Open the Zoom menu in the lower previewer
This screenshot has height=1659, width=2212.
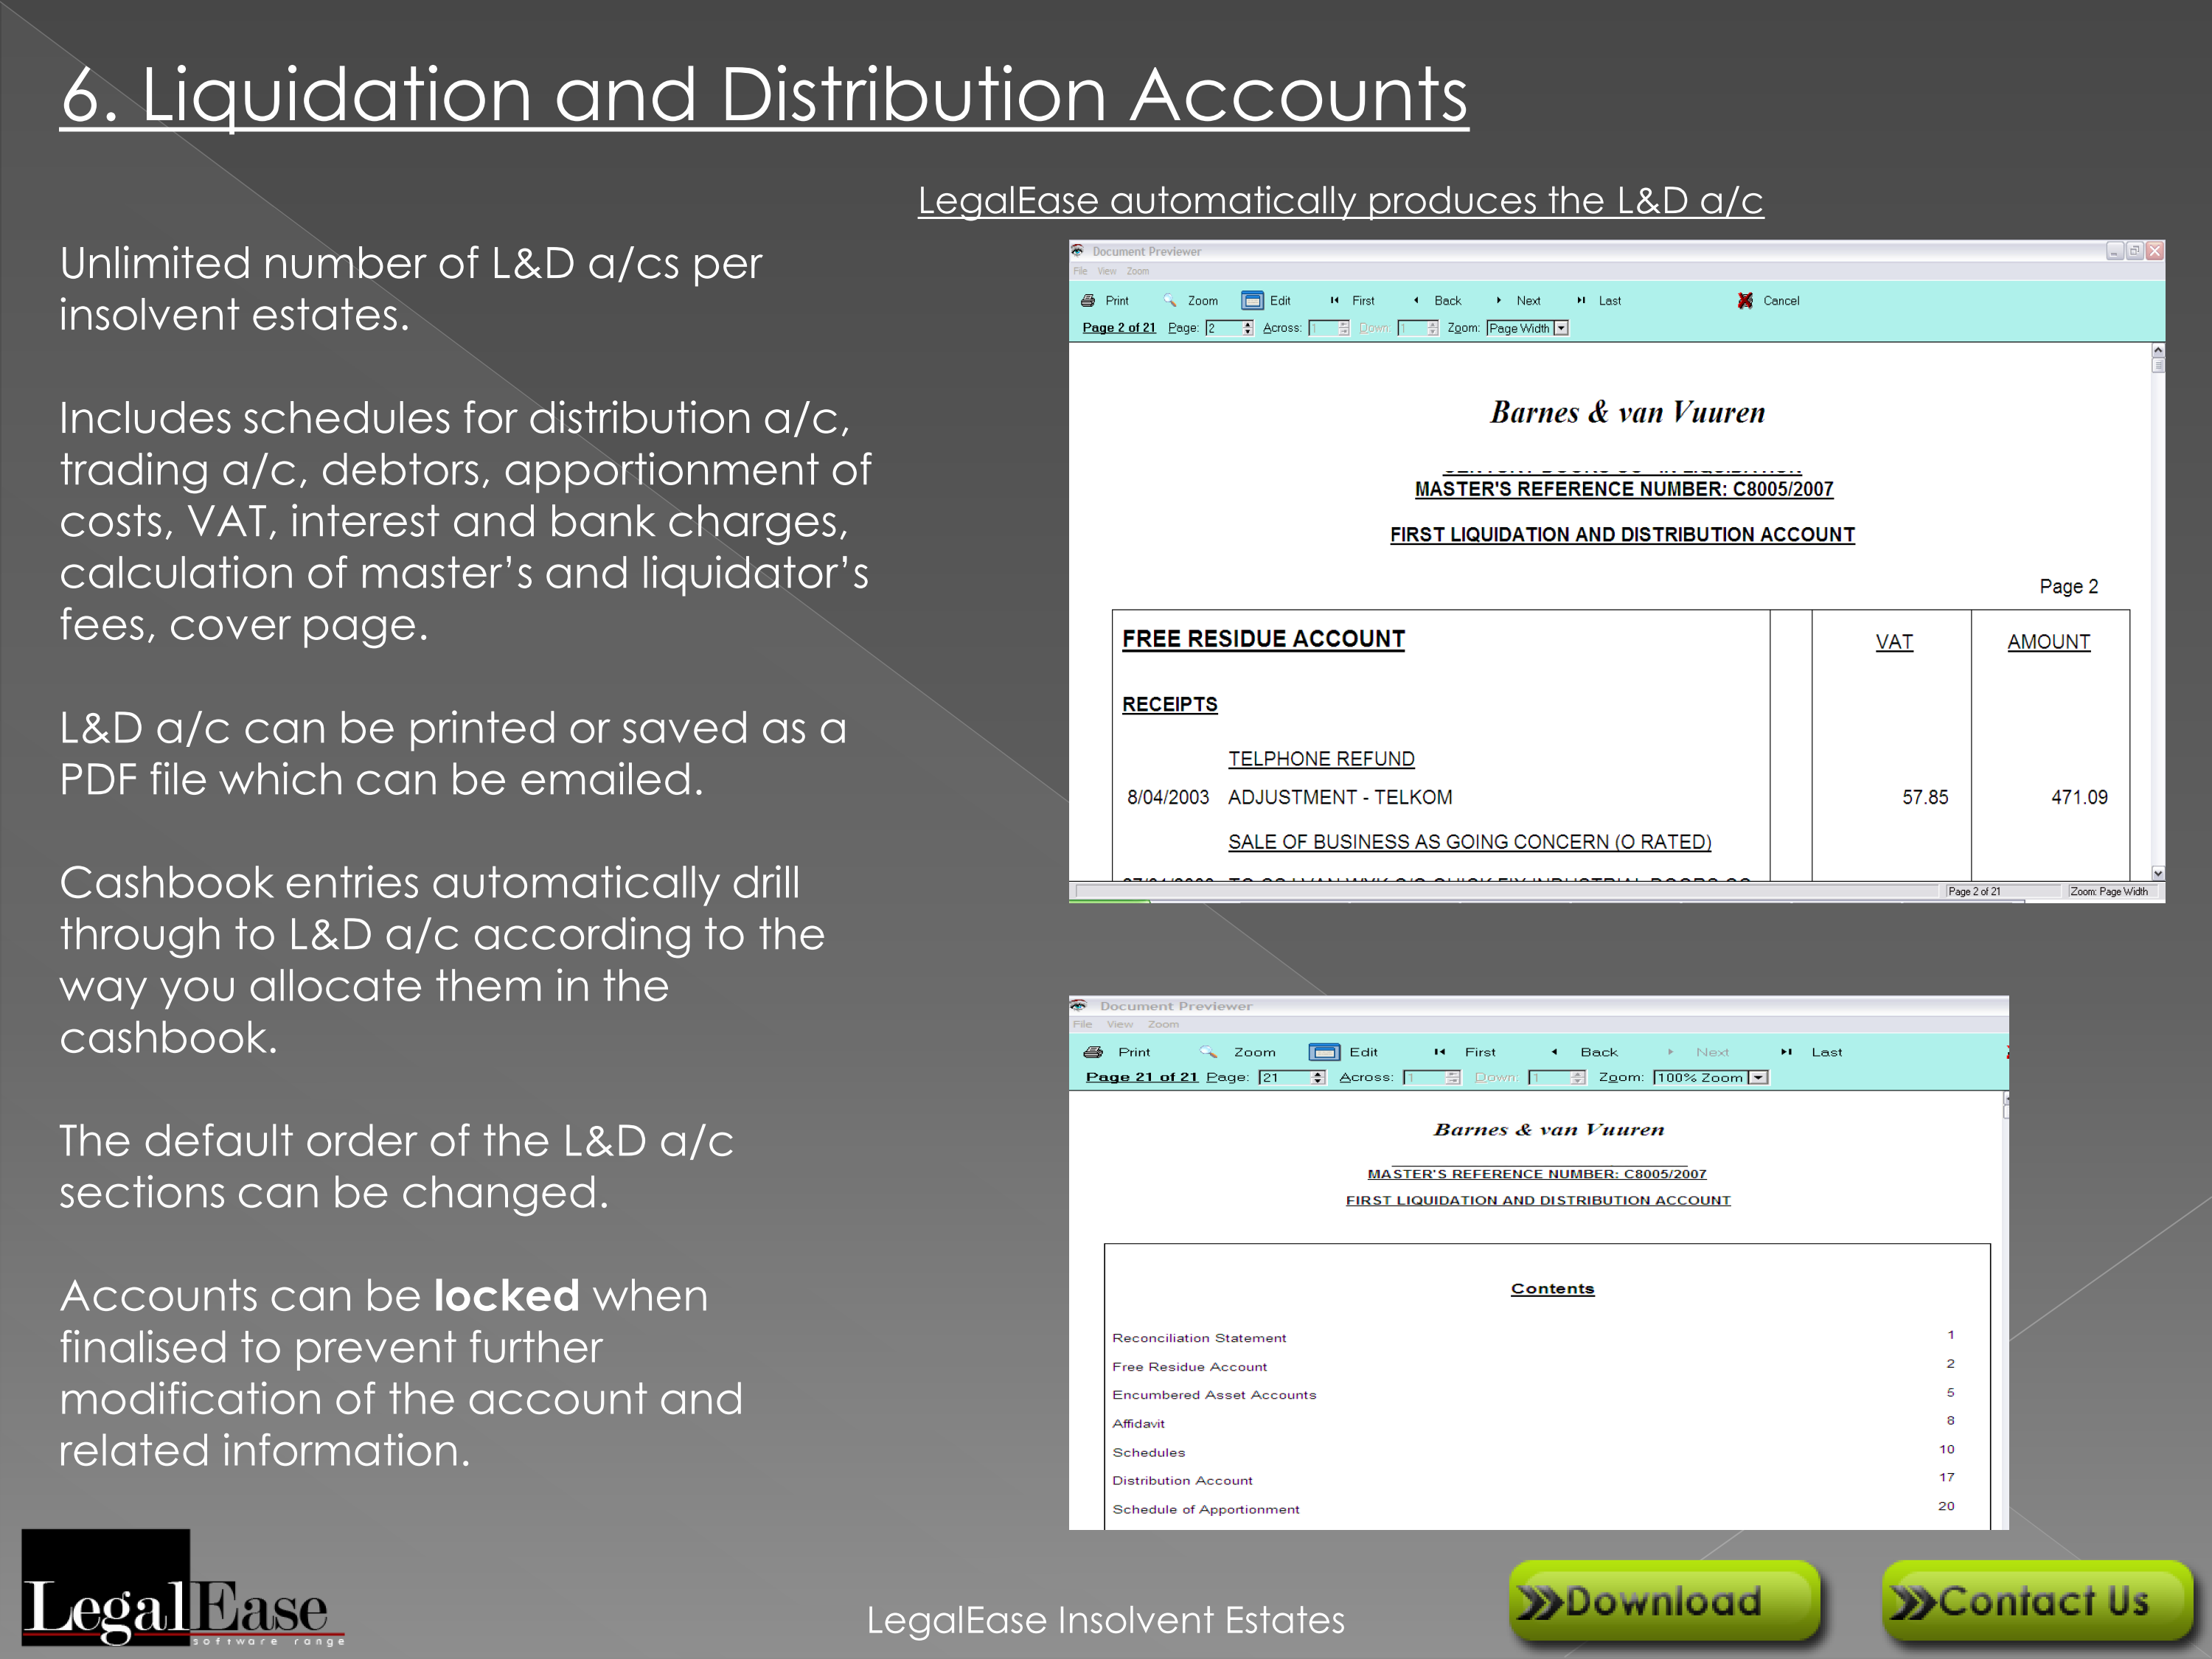click(x=1163, y=1024)
